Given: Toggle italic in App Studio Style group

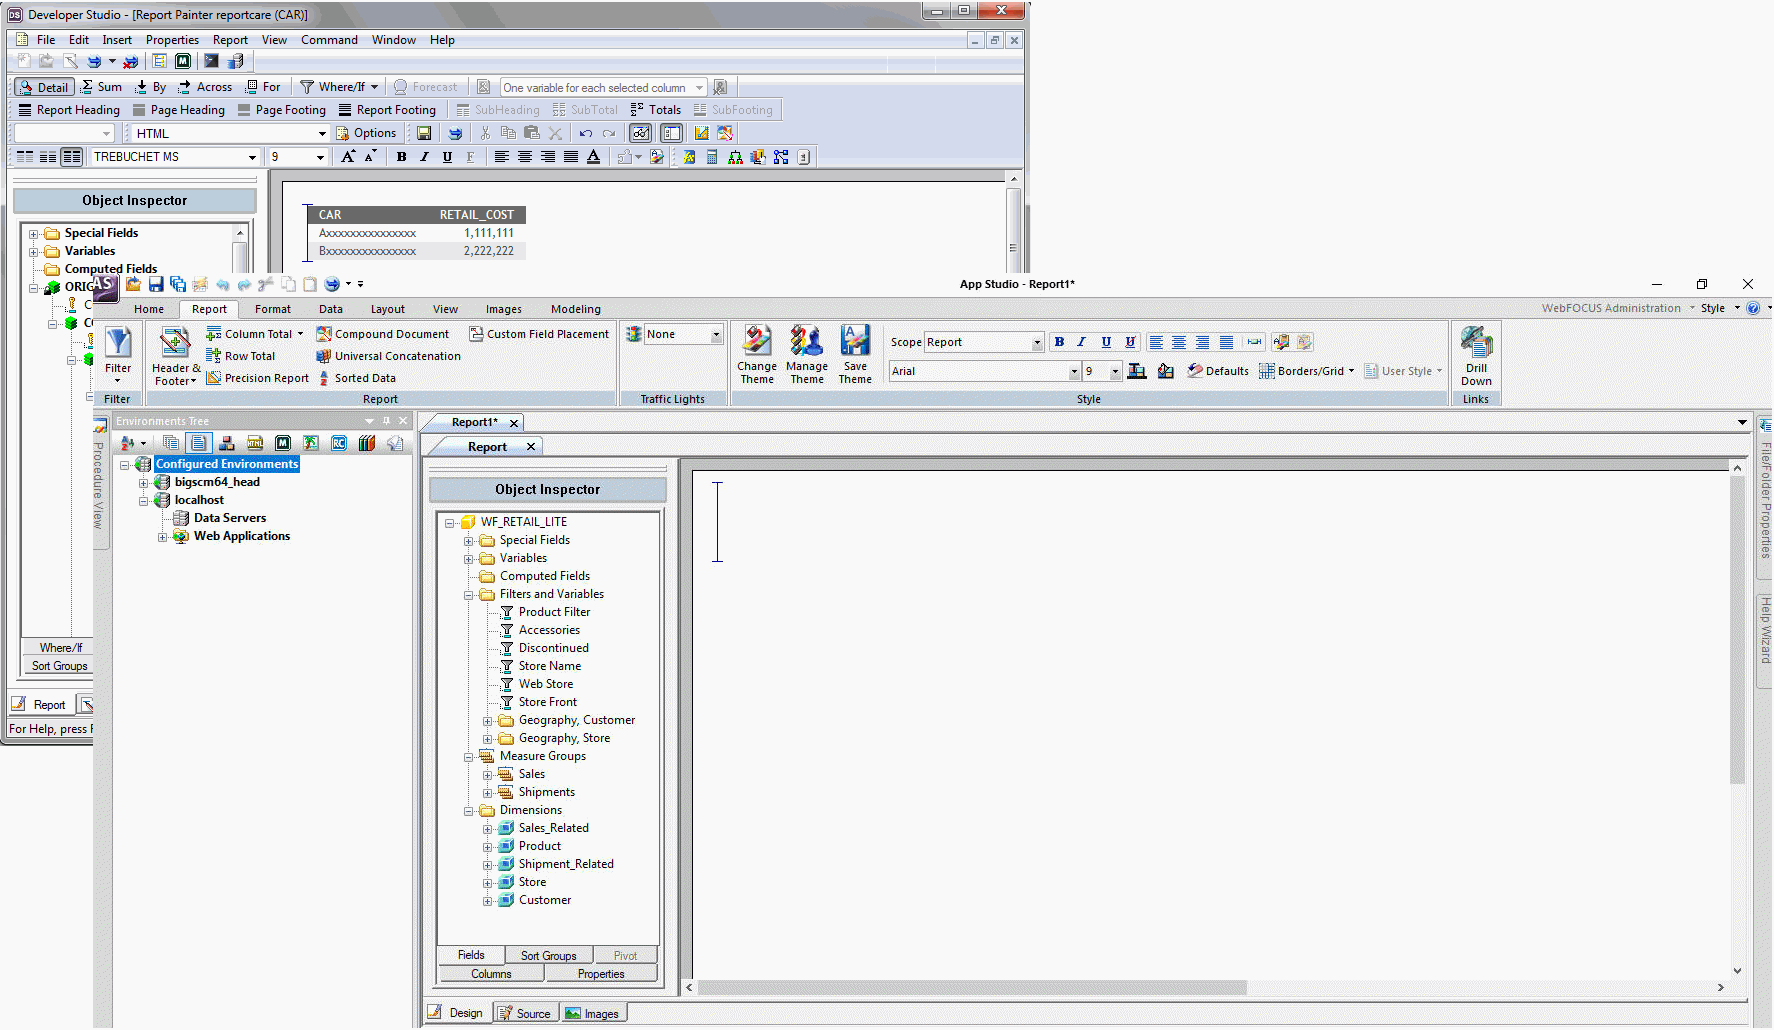Looking at the screenshot, I should click(1082, 342).
